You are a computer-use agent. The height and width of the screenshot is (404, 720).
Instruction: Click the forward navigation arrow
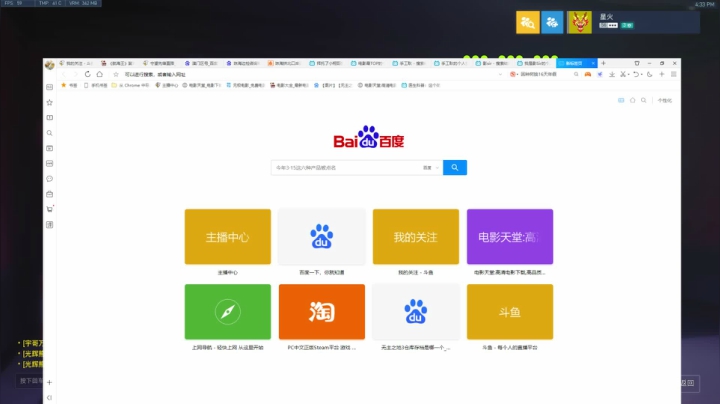76,74
